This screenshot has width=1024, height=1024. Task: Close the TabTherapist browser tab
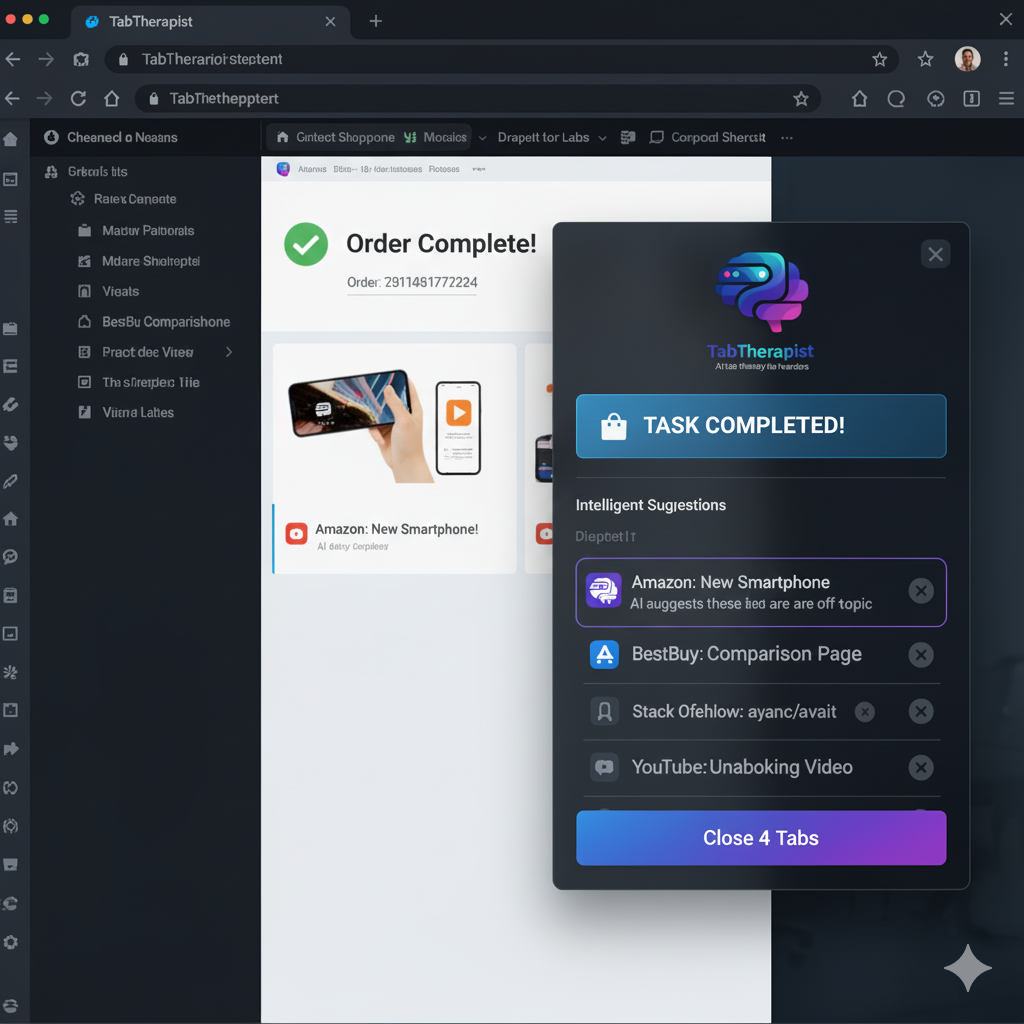(x=330, y=22)
